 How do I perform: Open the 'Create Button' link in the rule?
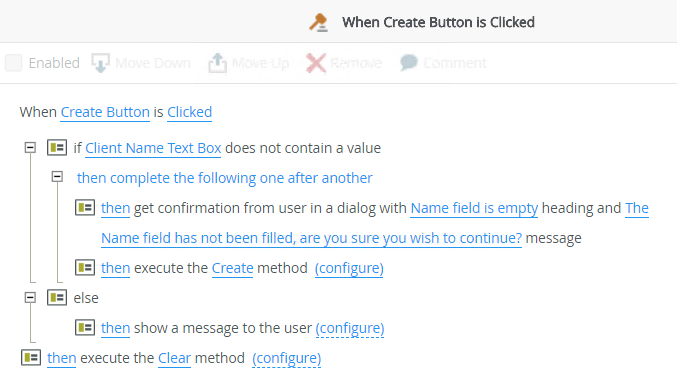pos(105,112)
